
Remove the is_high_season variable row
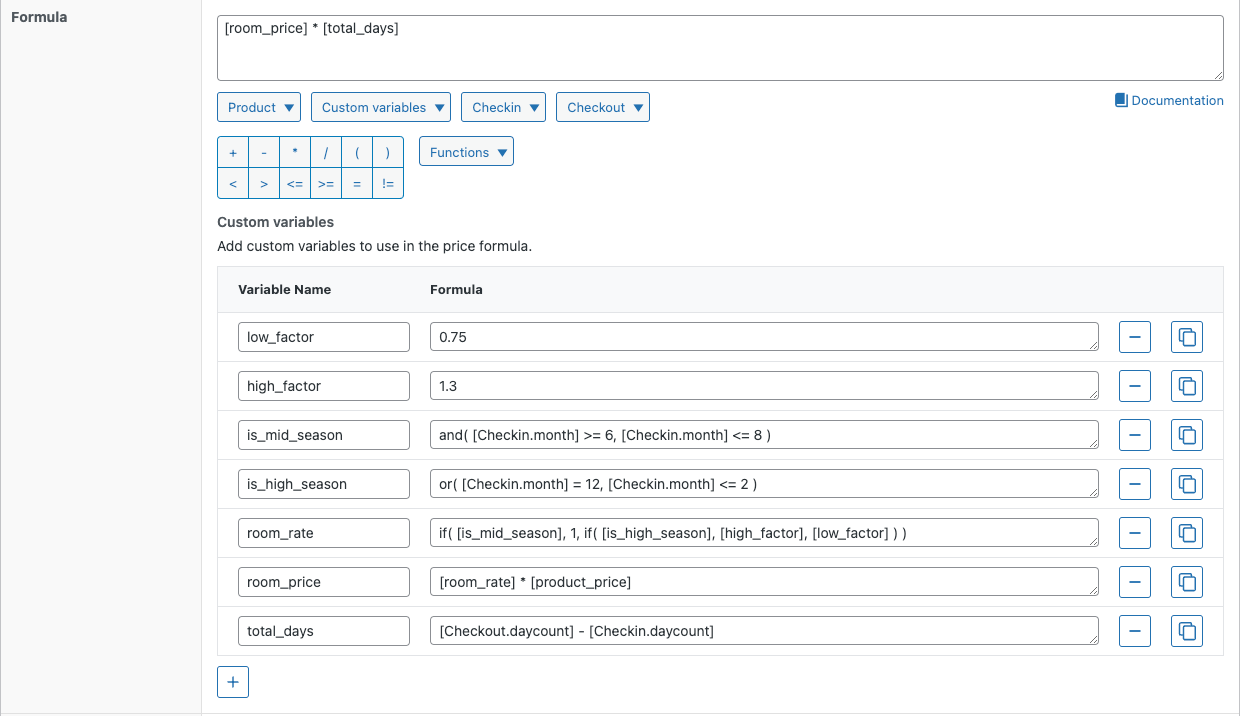point(1134,484)
